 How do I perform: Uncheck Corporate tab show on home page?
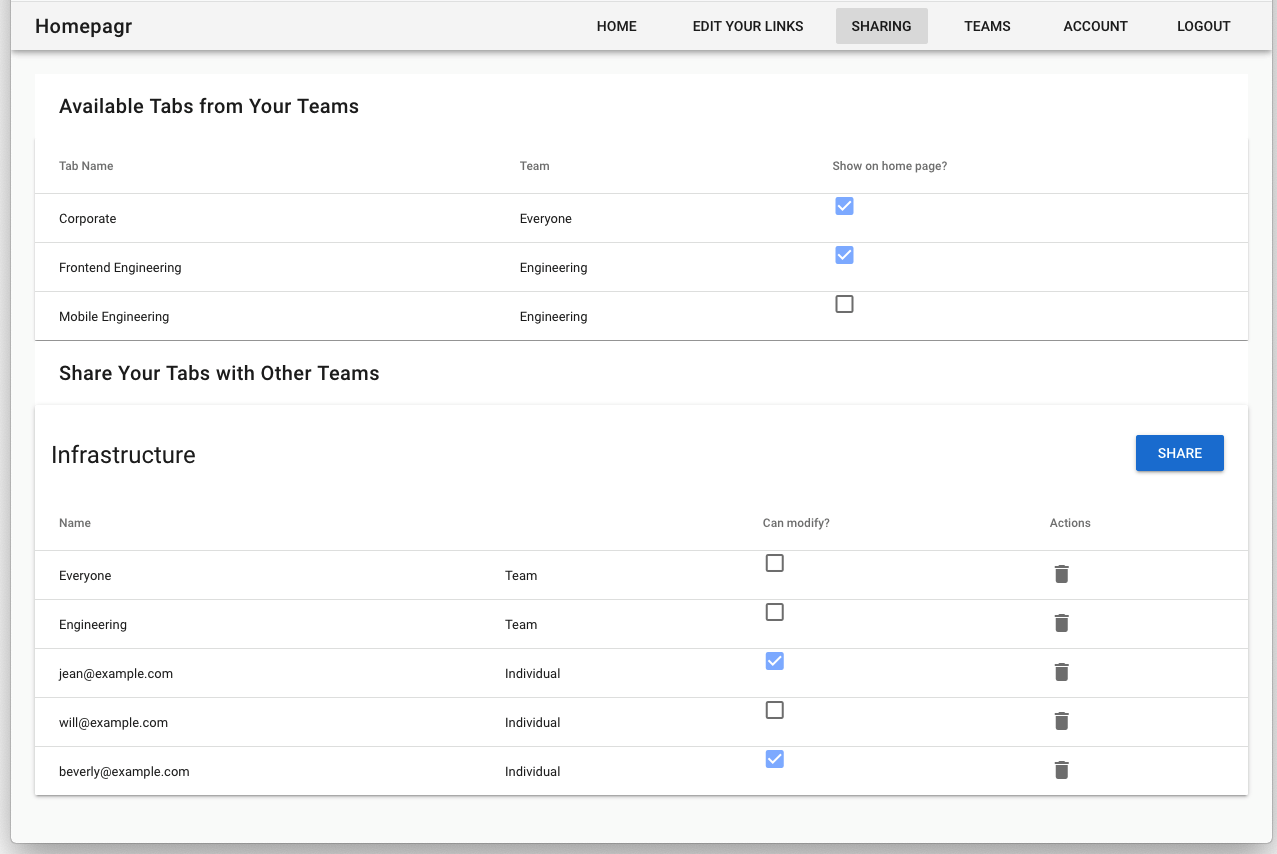[844, 206]
